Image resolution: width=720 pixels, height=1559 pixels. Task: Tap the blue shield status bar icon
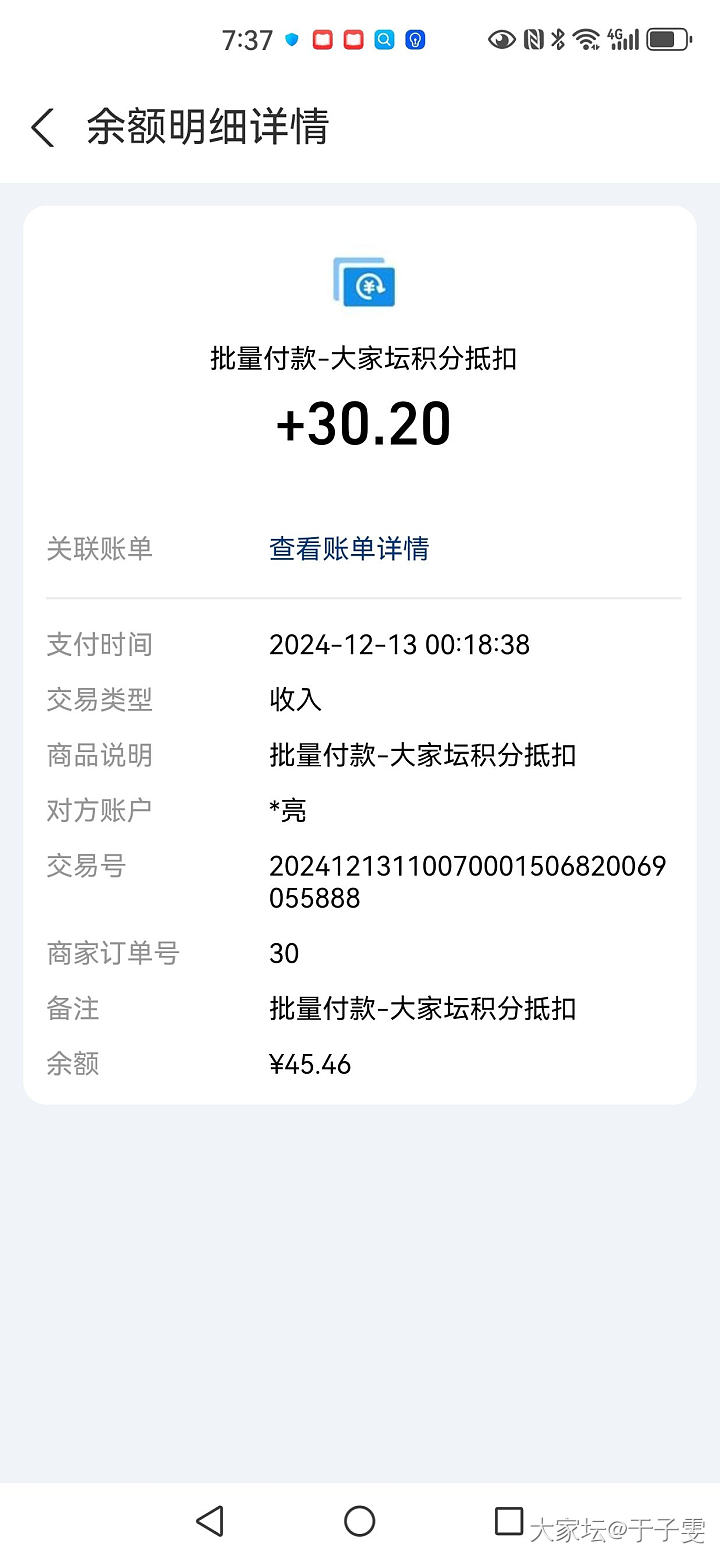pyautogui.click(x=292, y=40)
